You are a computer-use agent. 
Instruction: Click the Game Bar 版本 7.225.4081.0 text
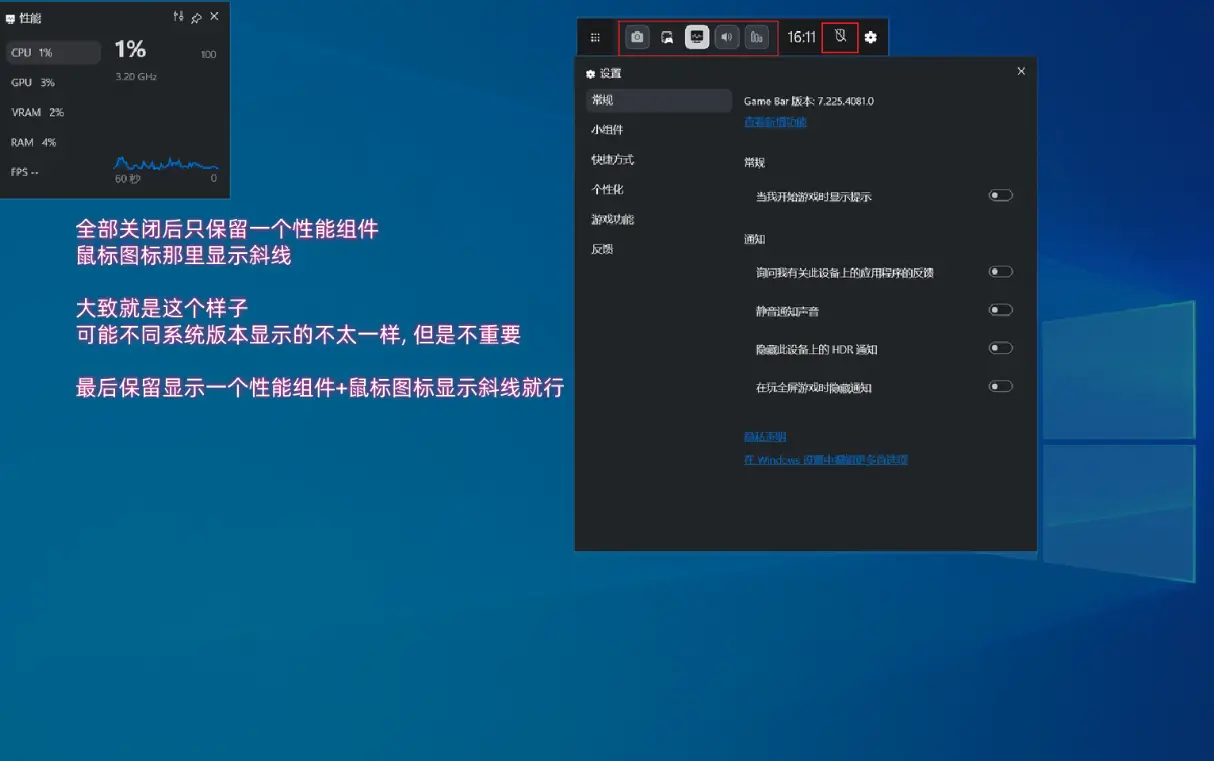coord(809,101)
